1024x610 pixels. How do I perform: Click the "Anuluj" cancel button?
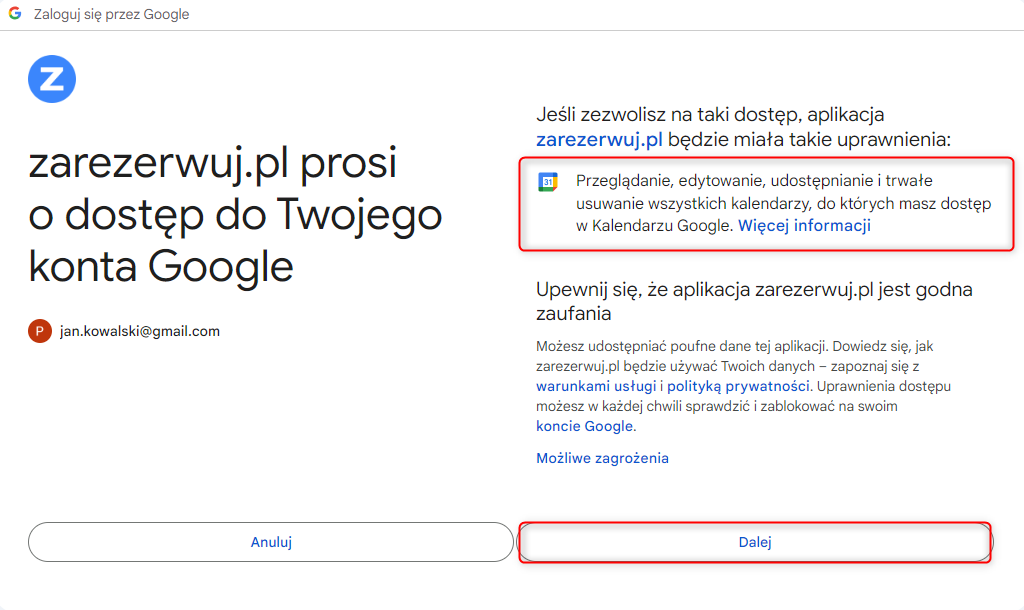(x=271, y=542)
